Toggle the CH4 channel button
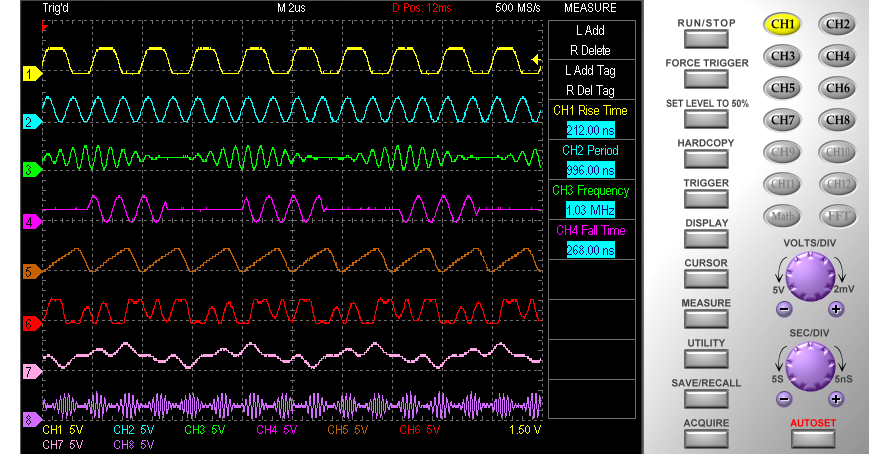890x454 pixels. click(x=837, y=56)
